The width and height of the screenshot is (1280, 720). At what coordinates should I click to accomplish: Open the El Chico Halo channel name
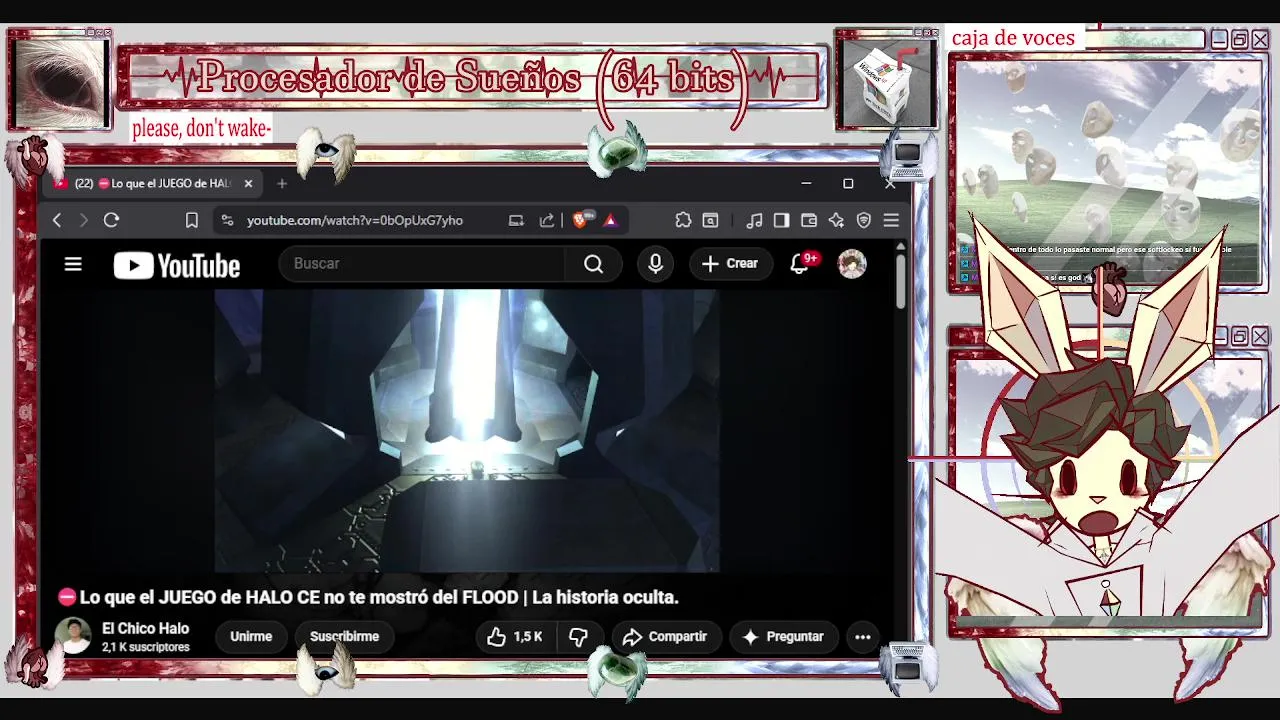click(145, 628)
